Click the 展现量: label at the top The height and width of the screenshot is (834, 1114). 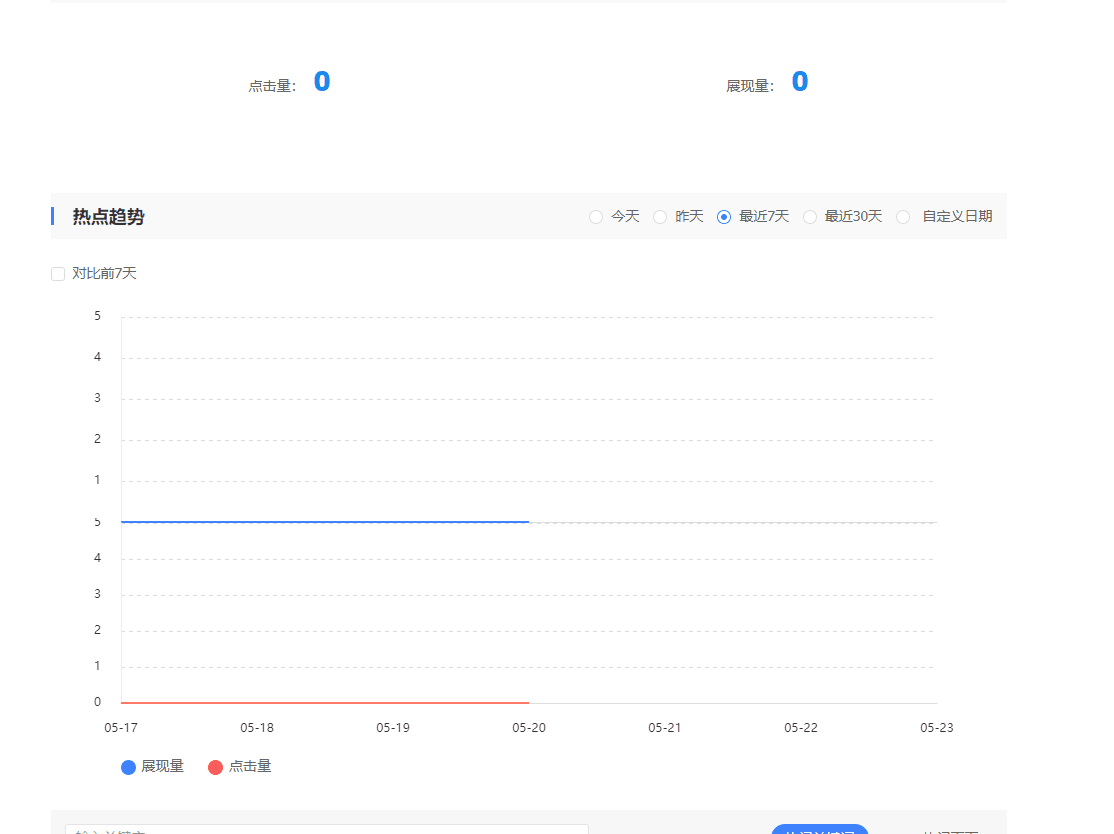click(750, 86)
